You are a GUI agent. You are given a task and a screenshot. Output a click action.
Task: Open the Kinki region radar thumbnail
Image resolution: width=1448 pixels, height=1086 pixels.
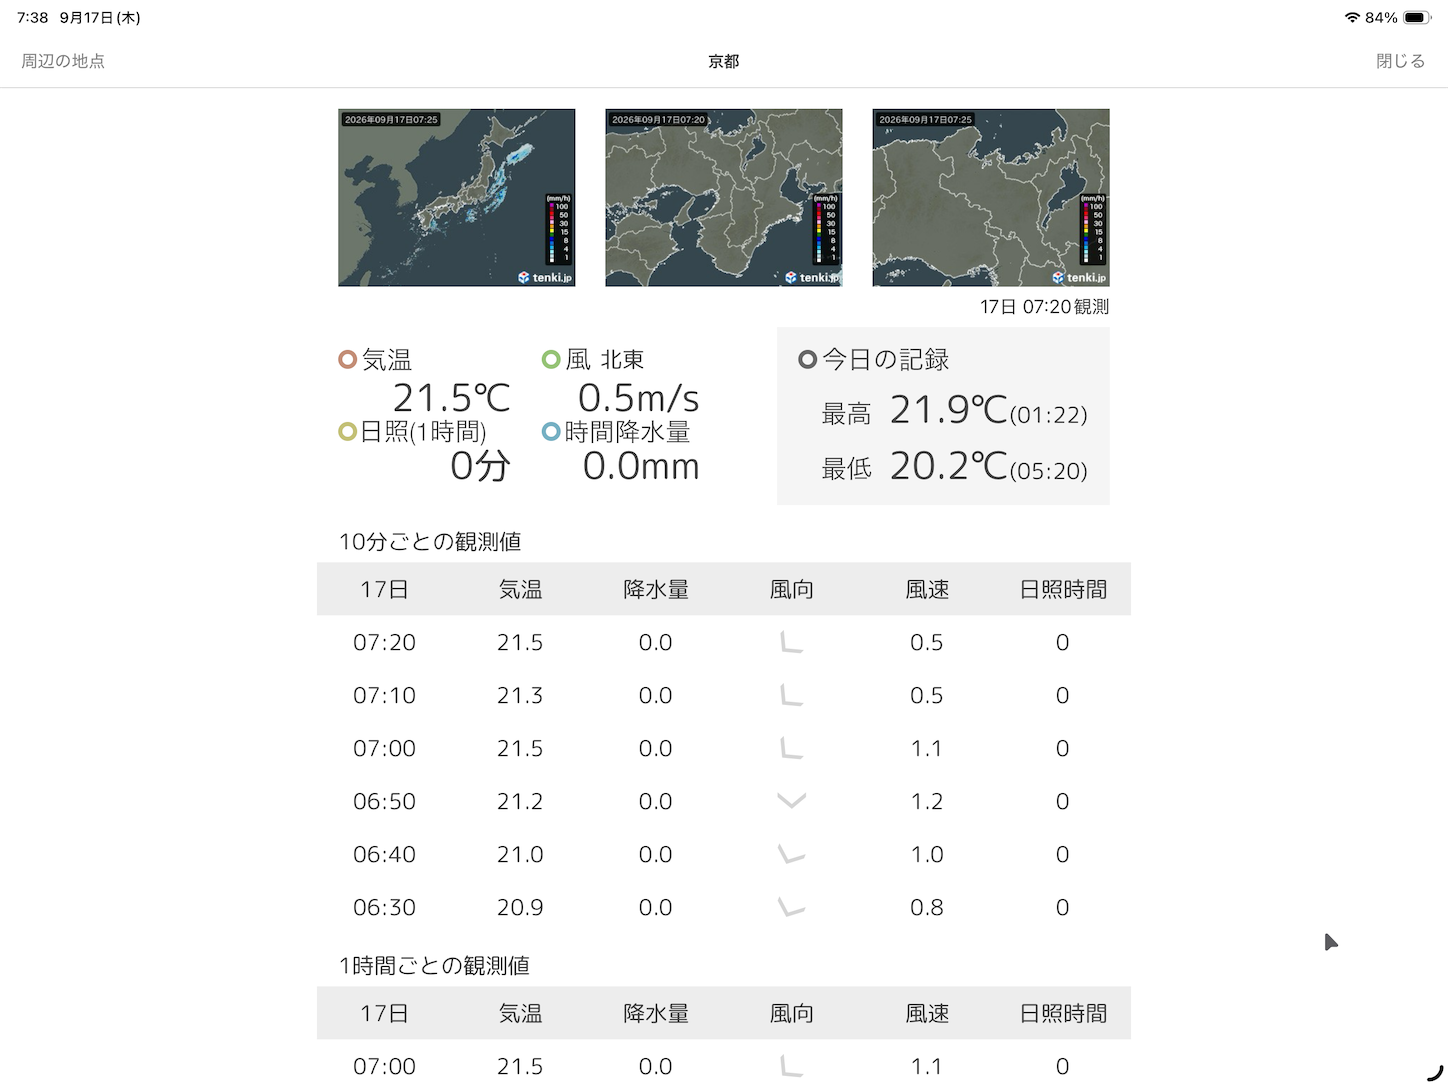(724, 198)
